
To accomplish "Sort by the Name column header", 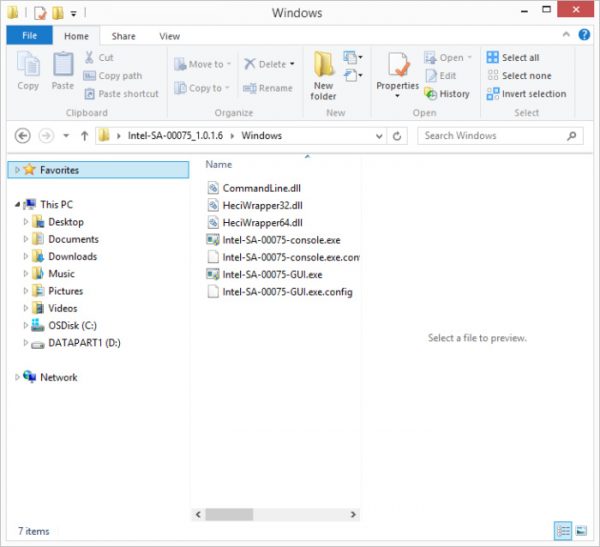I will tap(218, 164).
